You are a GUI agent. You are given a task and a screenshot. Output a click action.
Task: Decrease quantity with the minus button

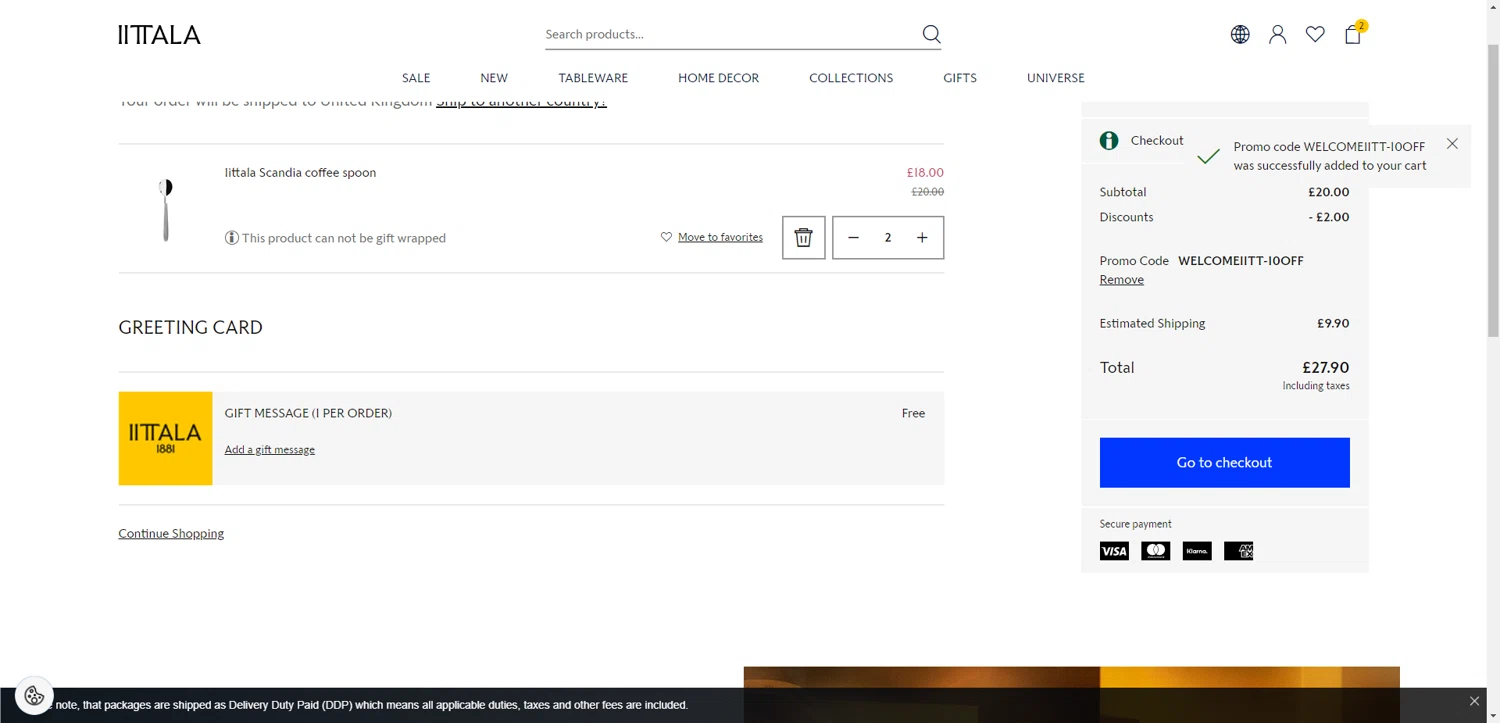click(853, 237)
